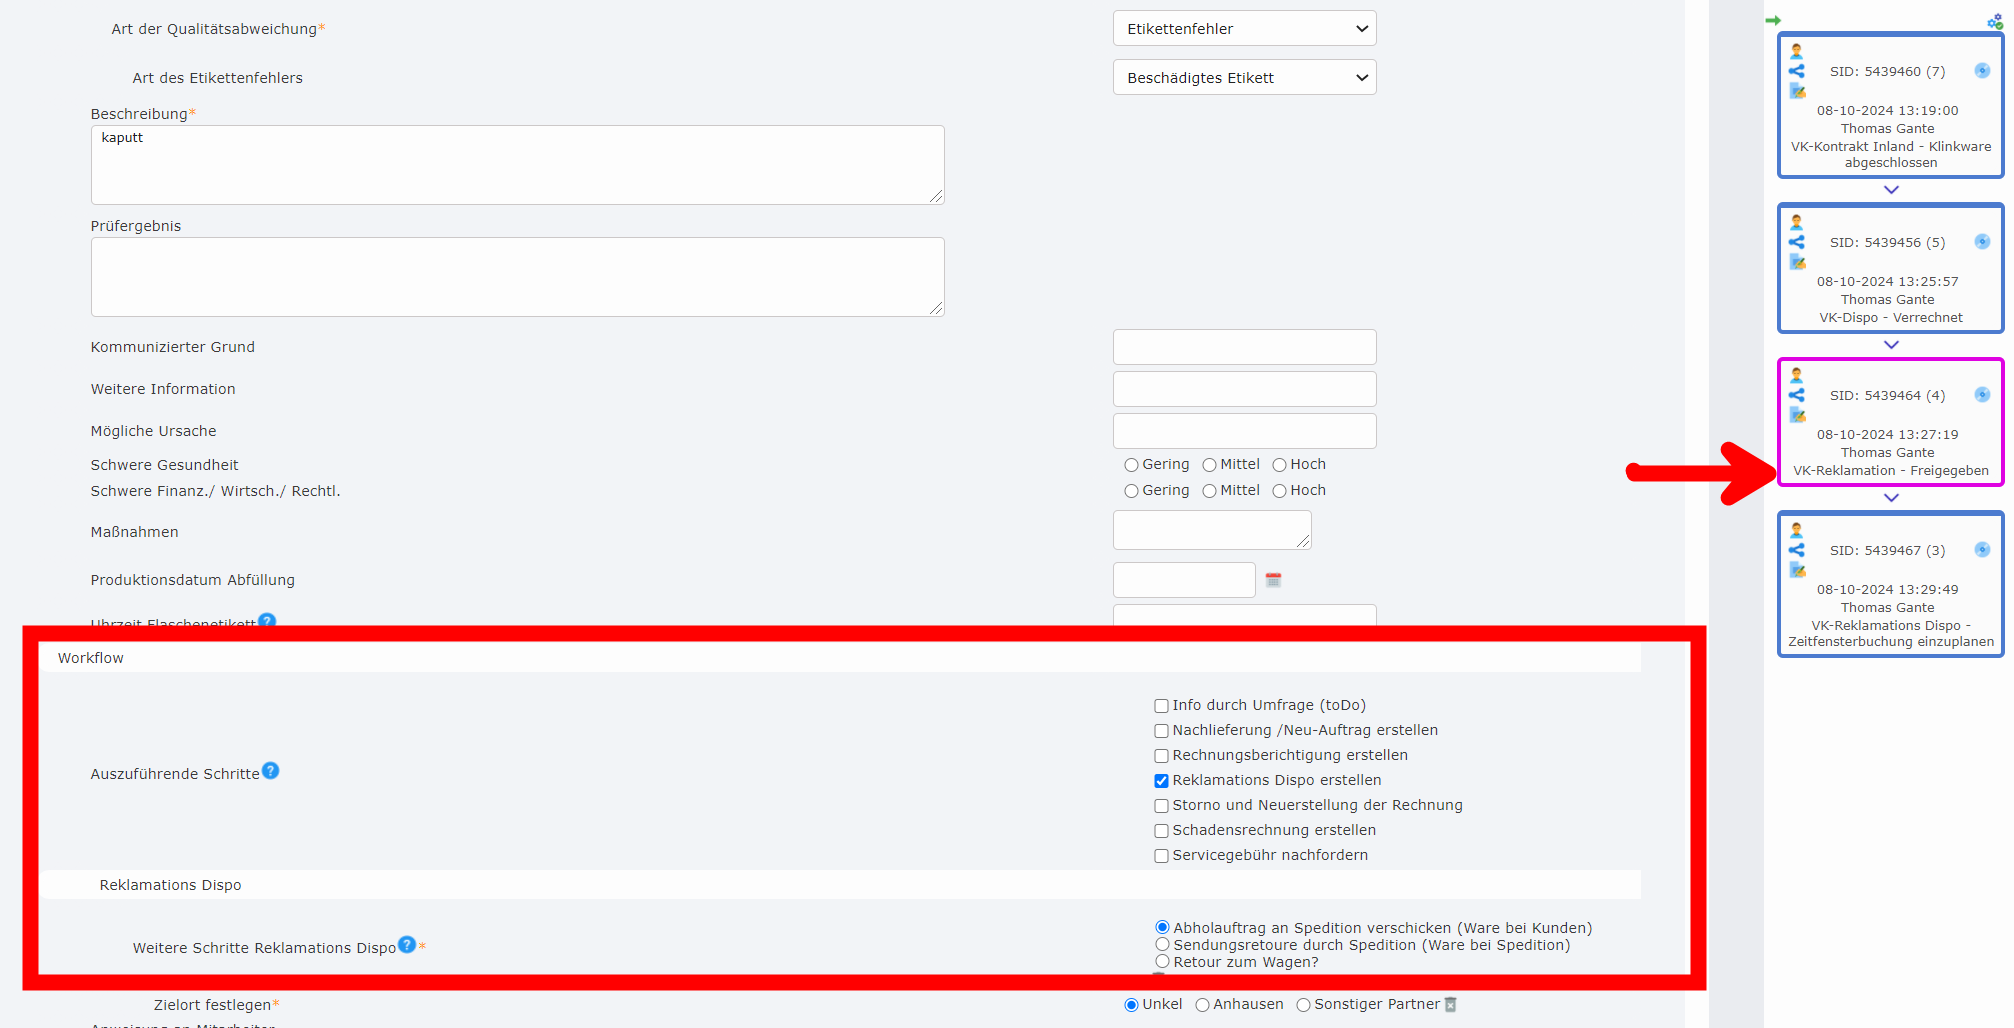The image size is (2014, 1028).
Task: Uncheck Reklamations Dispo erstellen
Action: (1161, 781)
